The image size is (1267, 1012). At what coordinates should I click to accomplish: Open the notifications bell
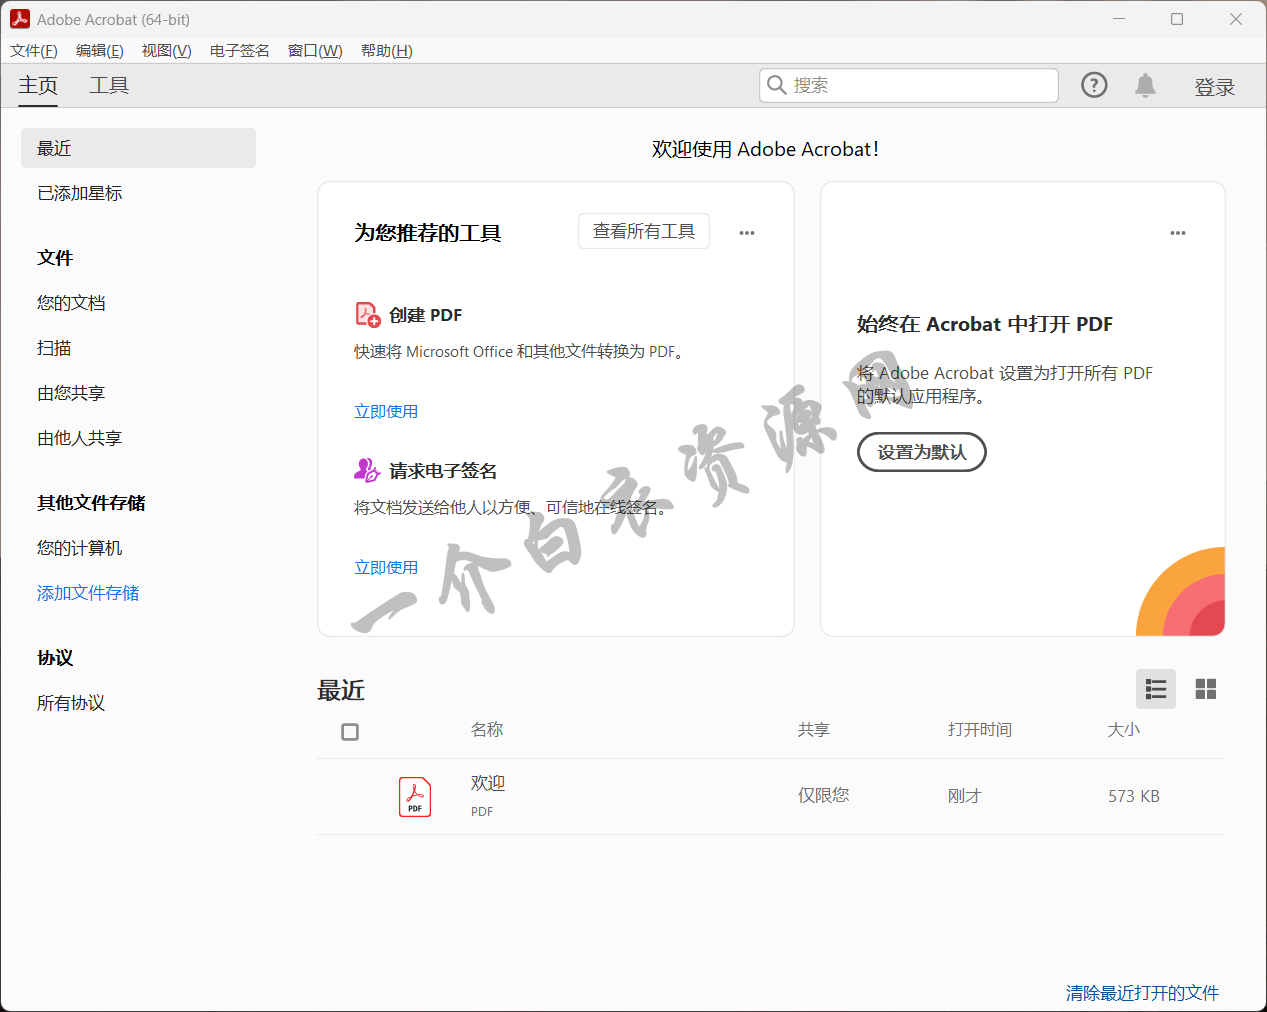[1145, 86]
